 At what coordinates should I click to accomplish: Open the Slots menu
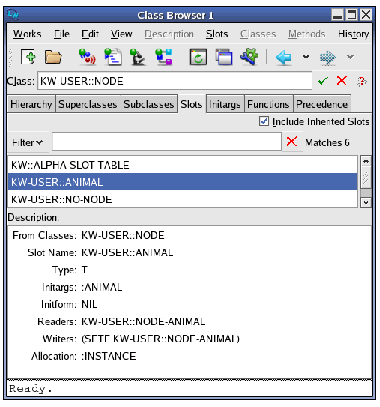(217, 34)
